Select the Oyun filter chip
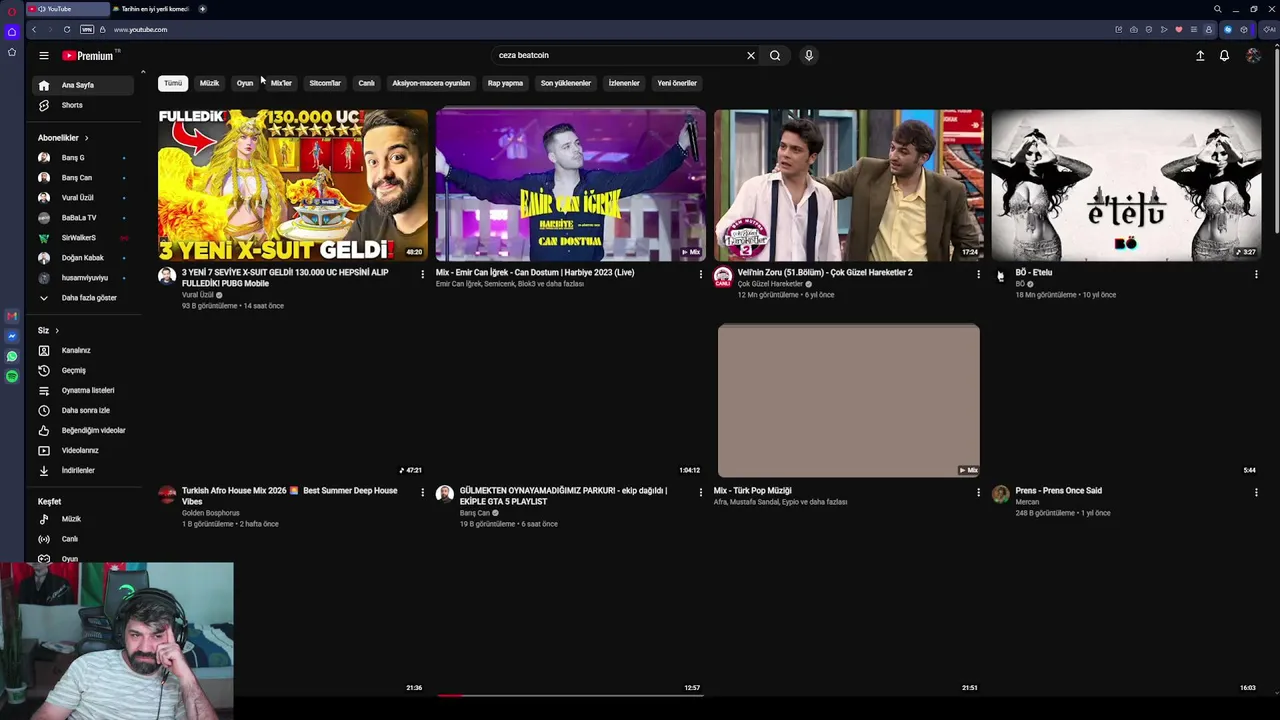1280x720 pixels. [245, 83]
